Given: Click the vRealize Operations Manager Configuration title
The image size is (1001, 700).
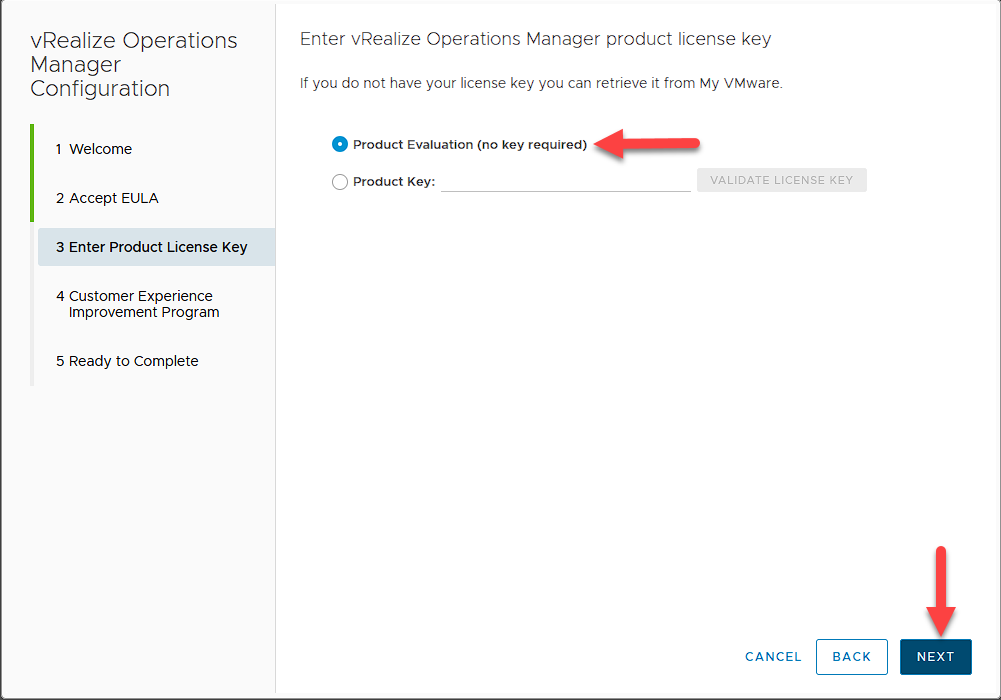Looking at the screenshot, I should pyautogui.click(x=133, y=65).
